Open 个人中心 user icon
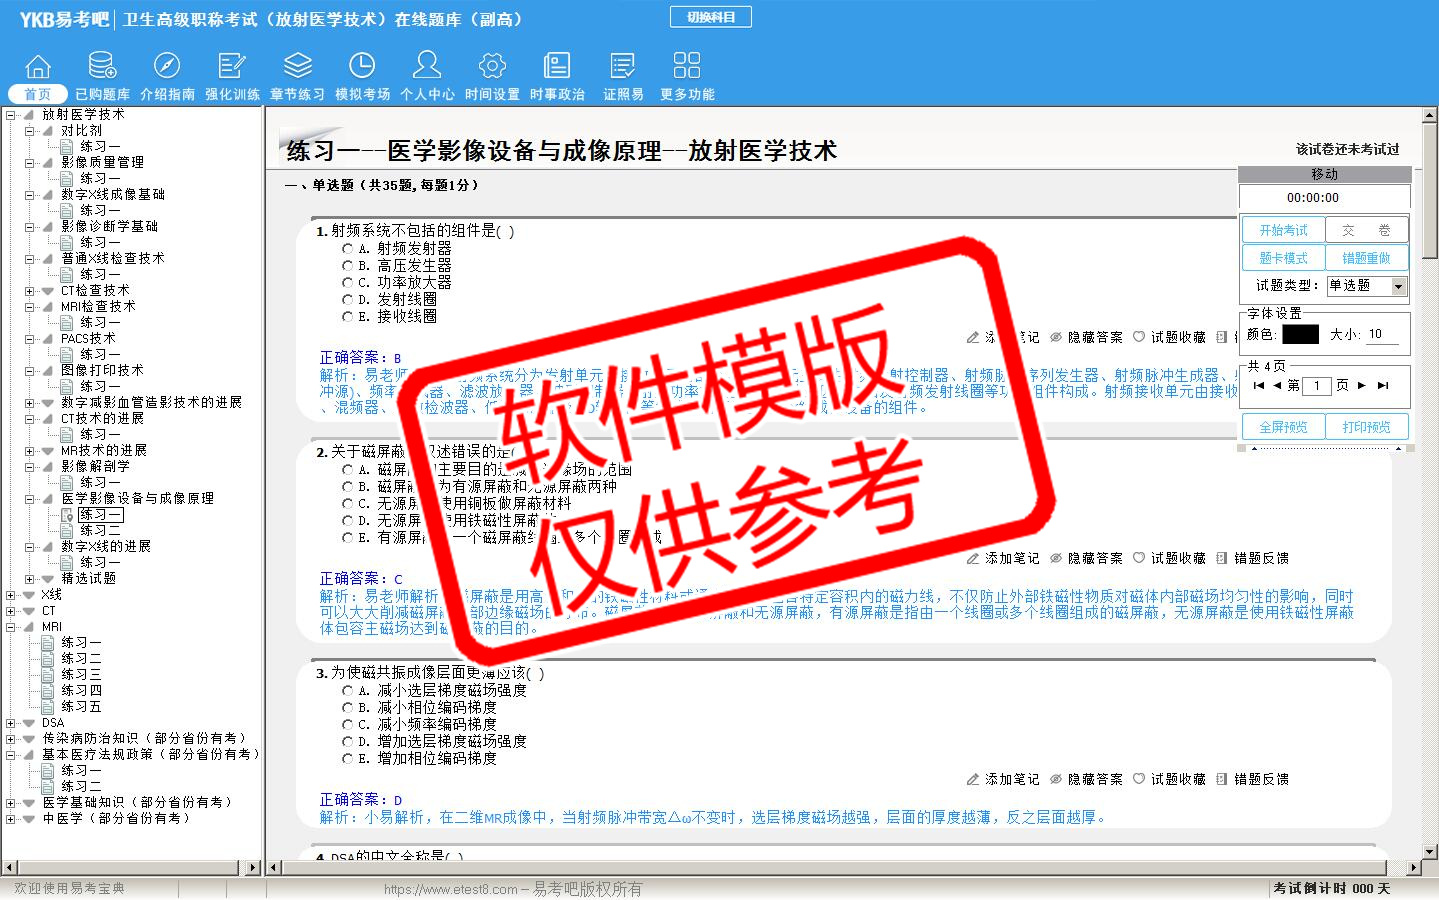This screenshot has height=900, width=1439. 427,67
